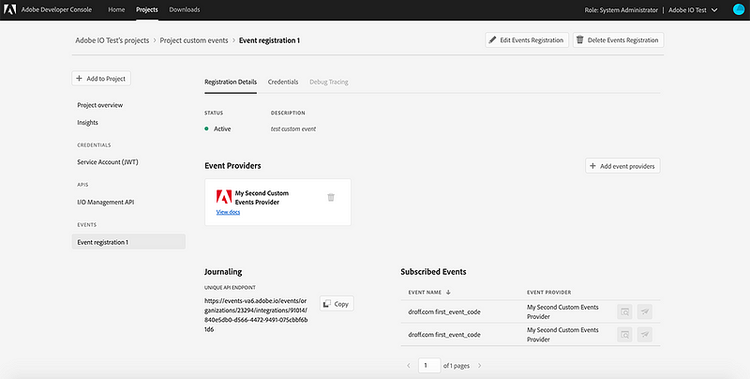This screenshot has width=750, height=379.
Task: Switch to Debug Tracing tab
Action: [329, 82]
